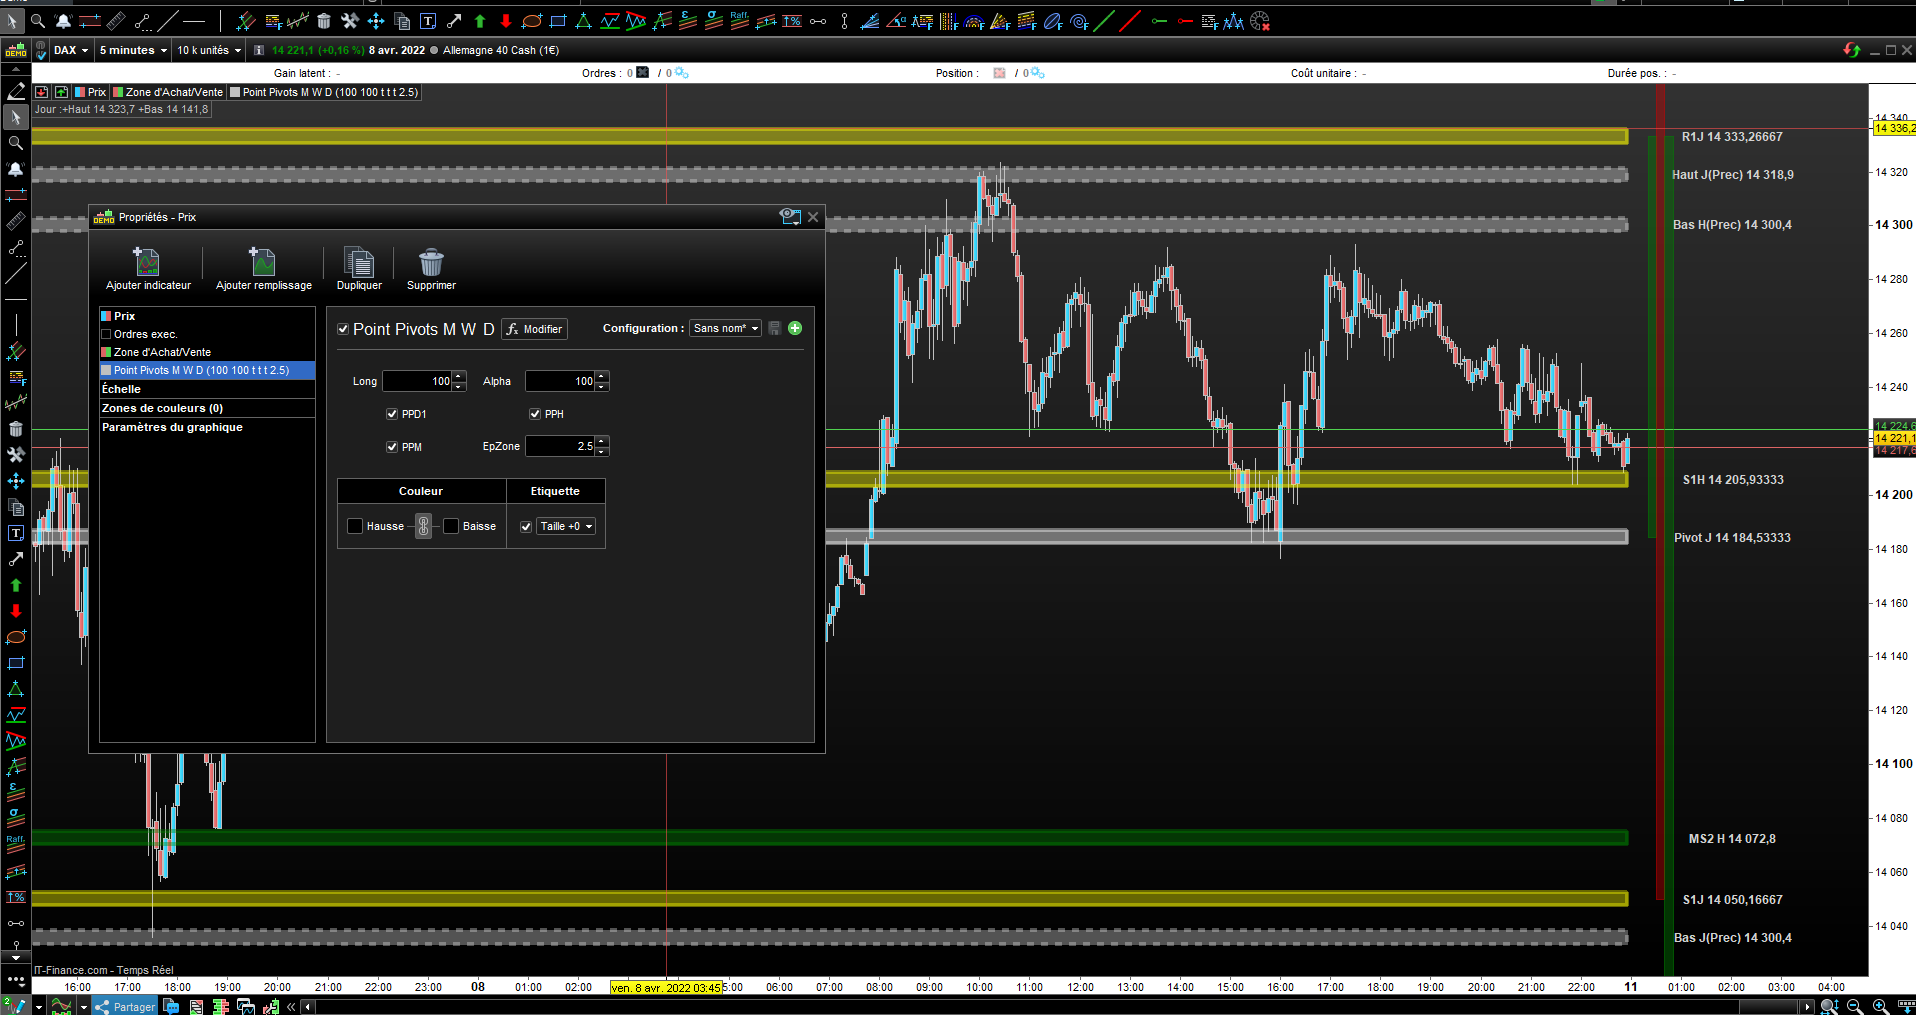This screenshot has width=1916, height=1015.
Task: Toggle the Point Pivots M W D indicator checkbox
Action: click(343, 329)
